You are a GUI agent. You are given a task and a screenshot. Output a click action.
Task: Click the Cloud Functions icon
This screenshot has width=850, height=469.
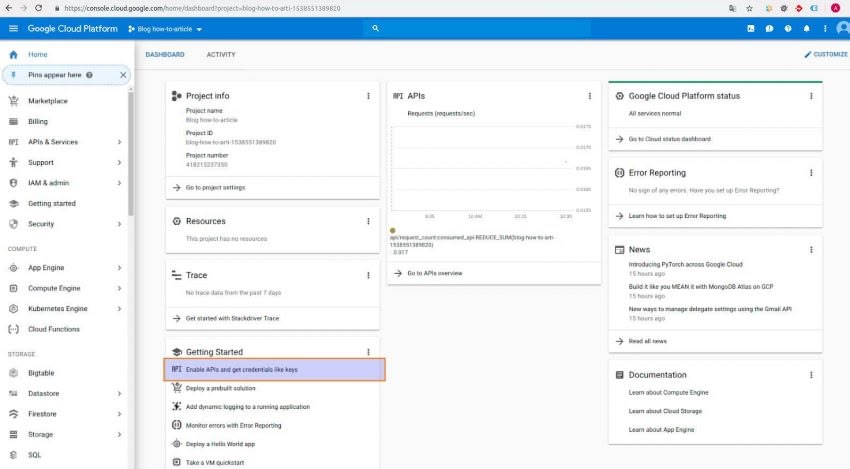(x=14, y=329)
